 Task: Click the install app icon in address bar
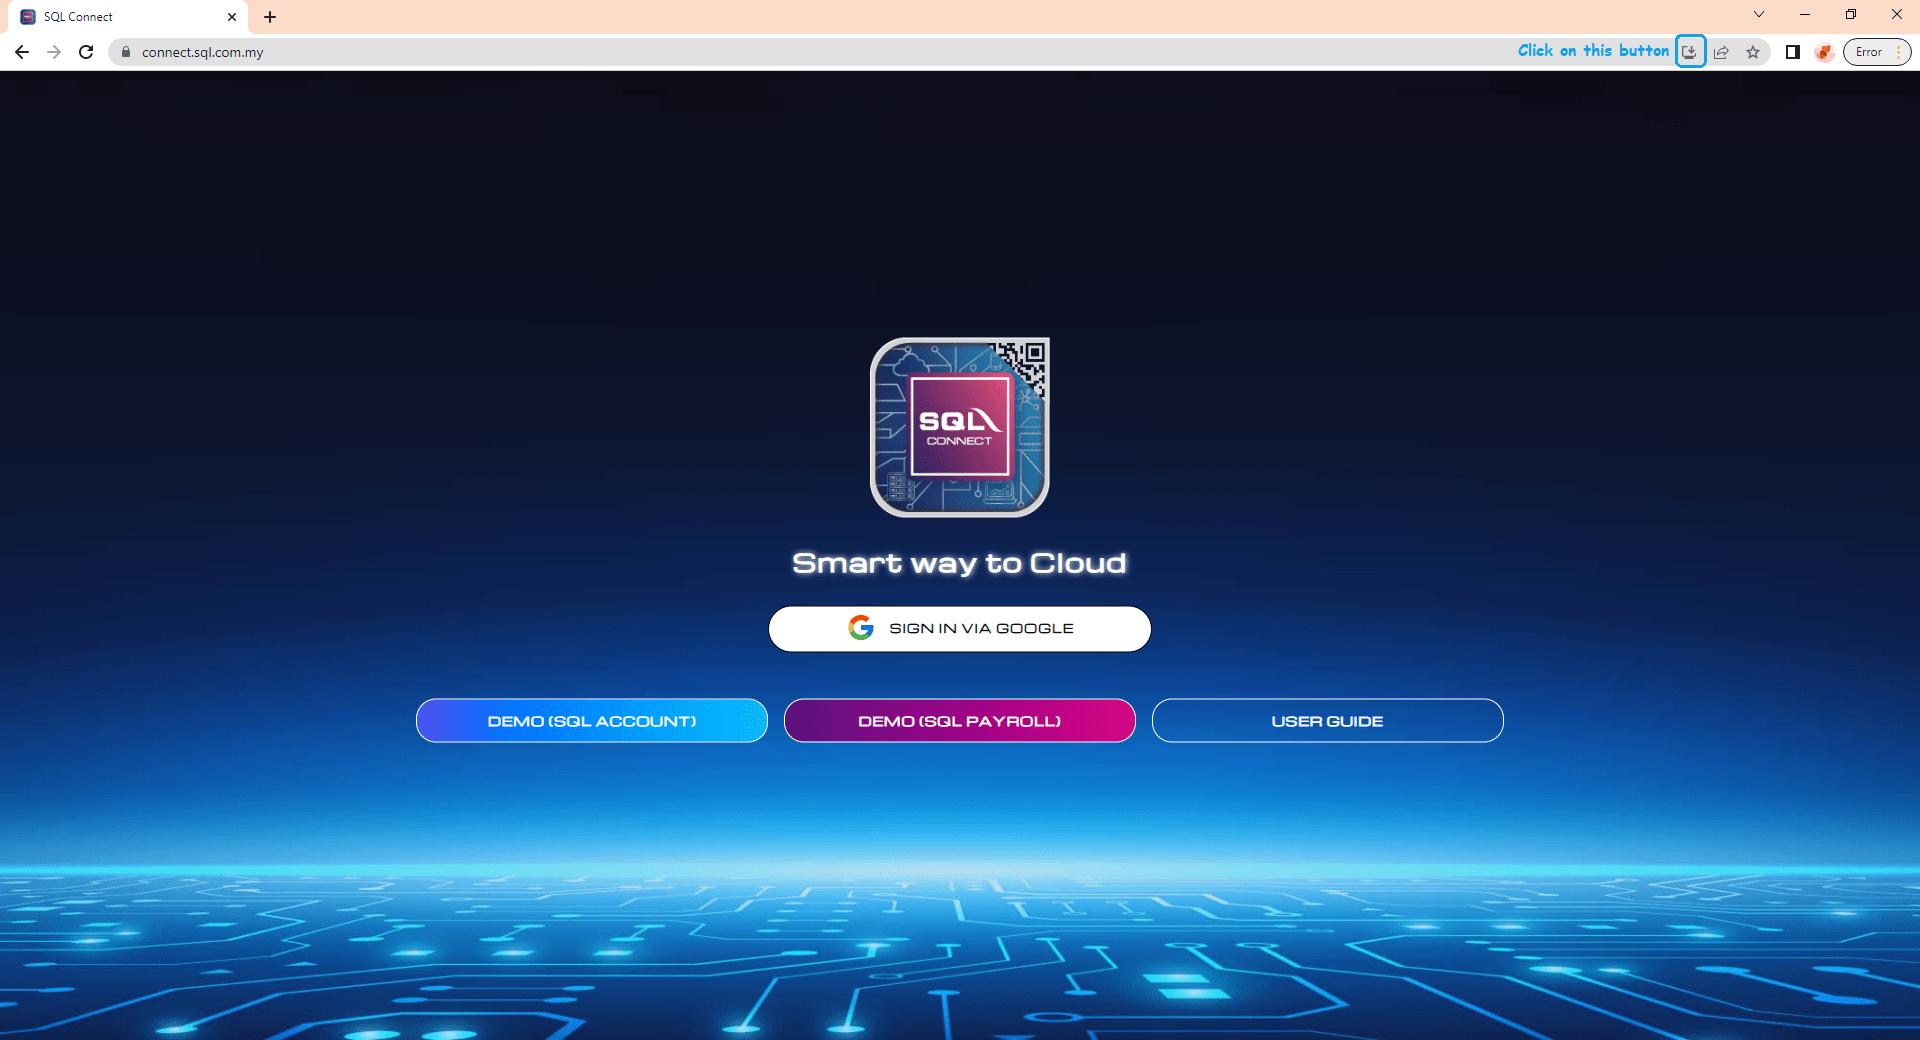pos(1690,52)
